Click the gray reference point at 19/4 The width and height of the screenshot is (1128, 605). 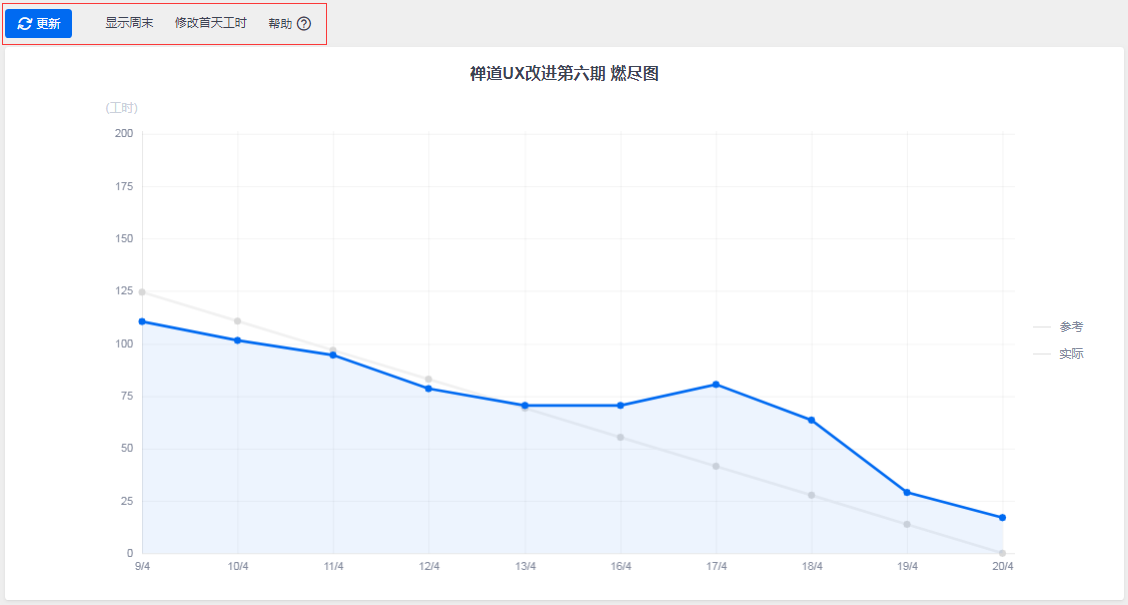(907, 524)
